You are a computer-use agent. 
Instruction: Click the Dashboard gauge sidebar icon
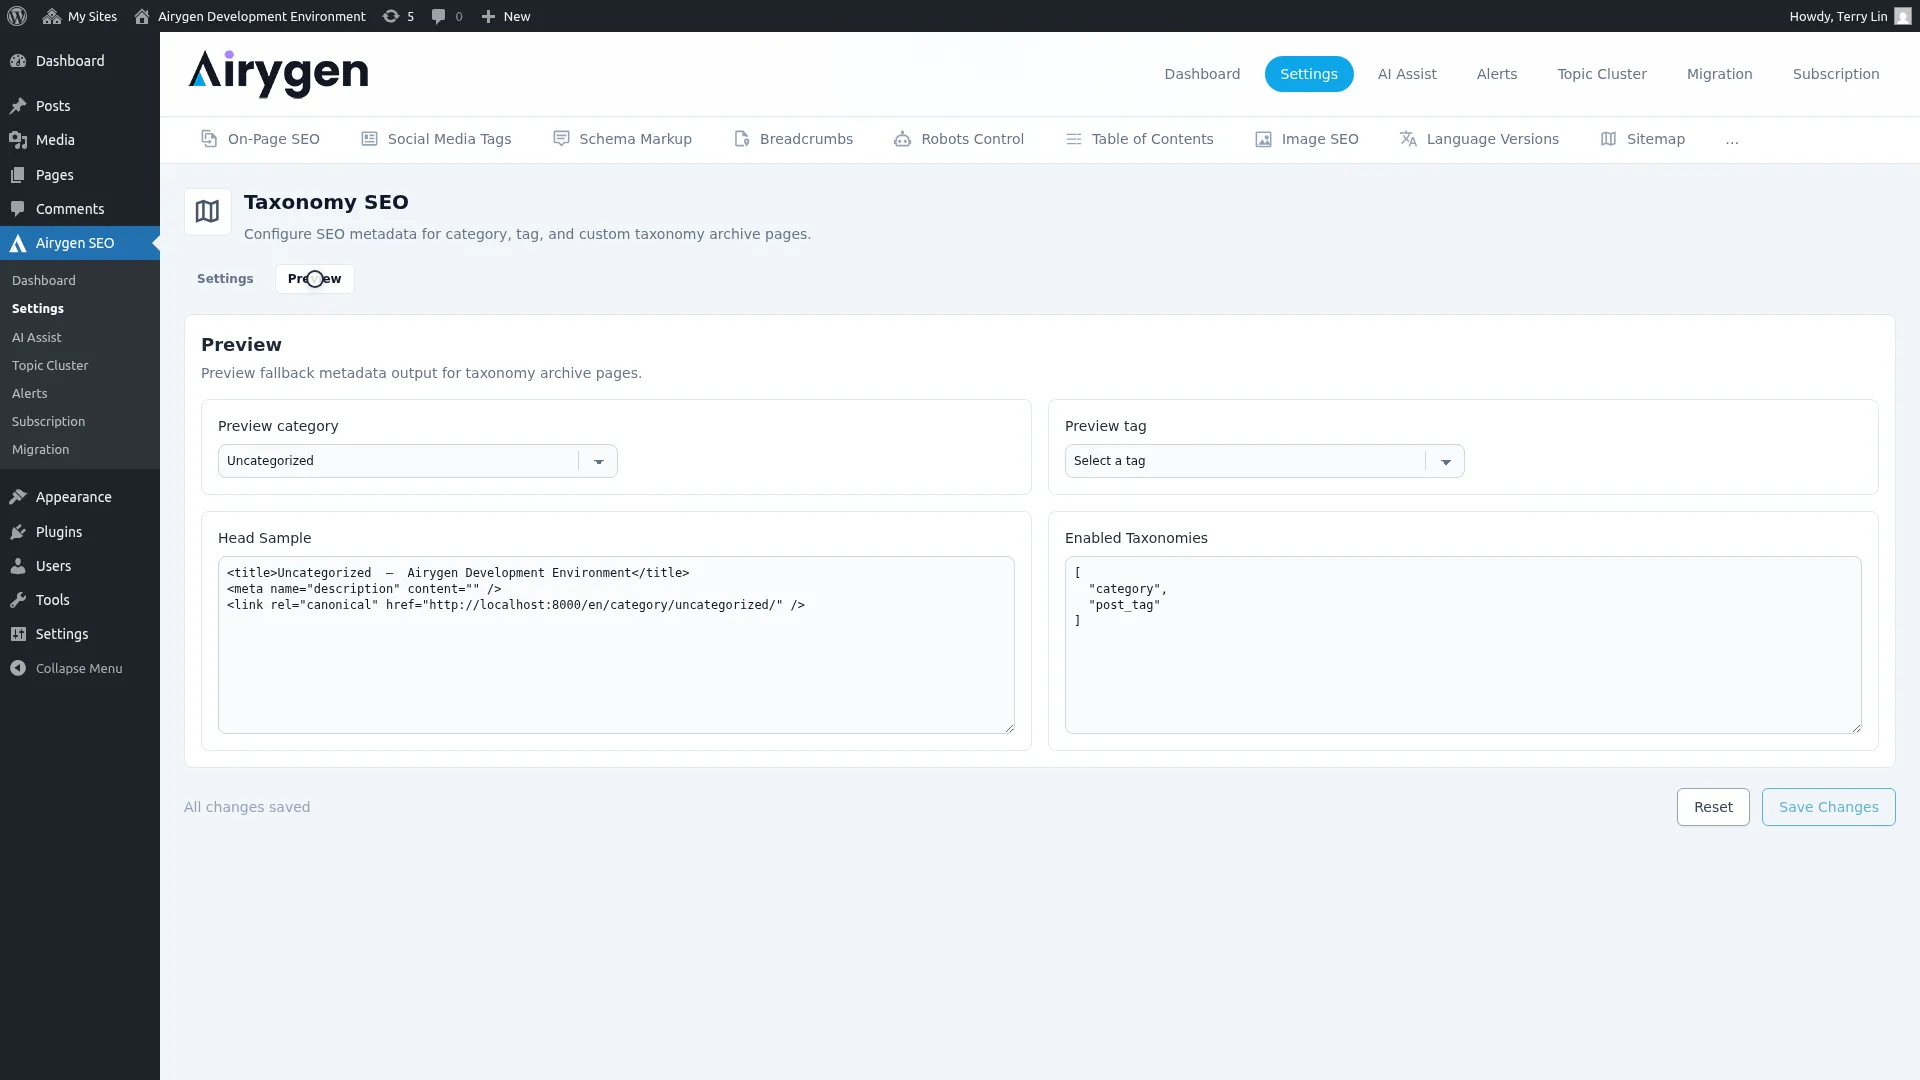pyautogui.click(x=18, y=61)
